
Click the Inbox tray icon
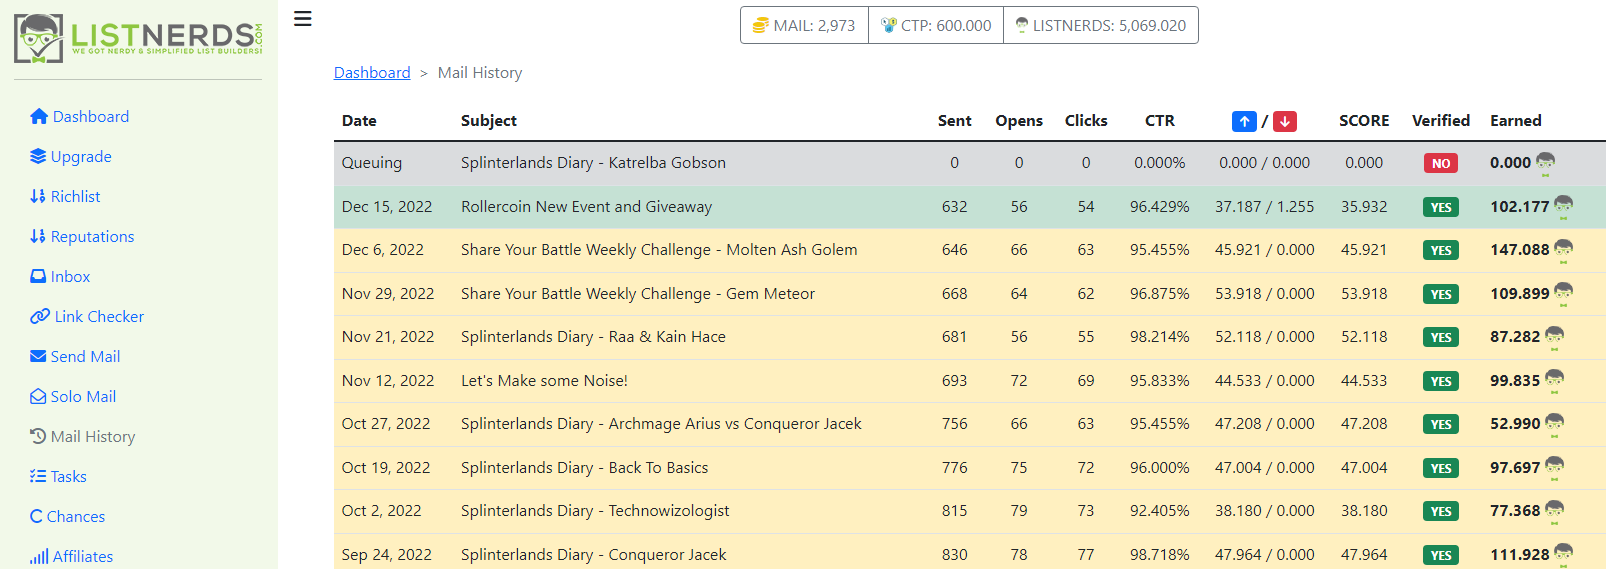click(x=38, y=276)
